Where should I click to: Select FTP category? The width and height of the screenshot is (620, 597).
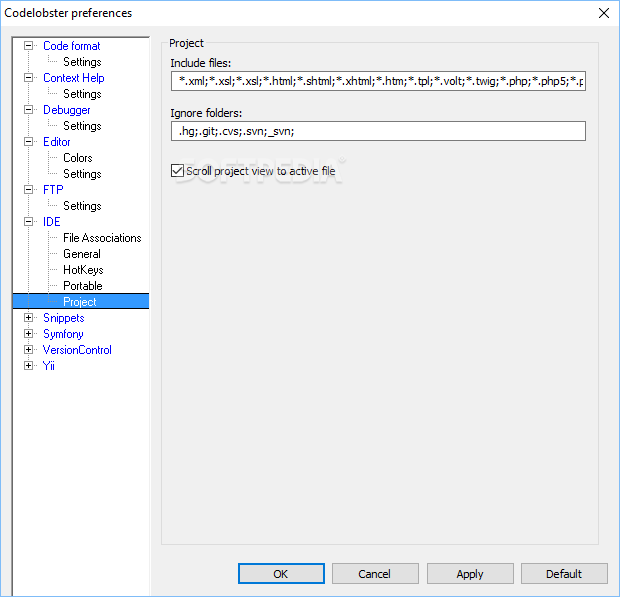[x=53, y=190]
